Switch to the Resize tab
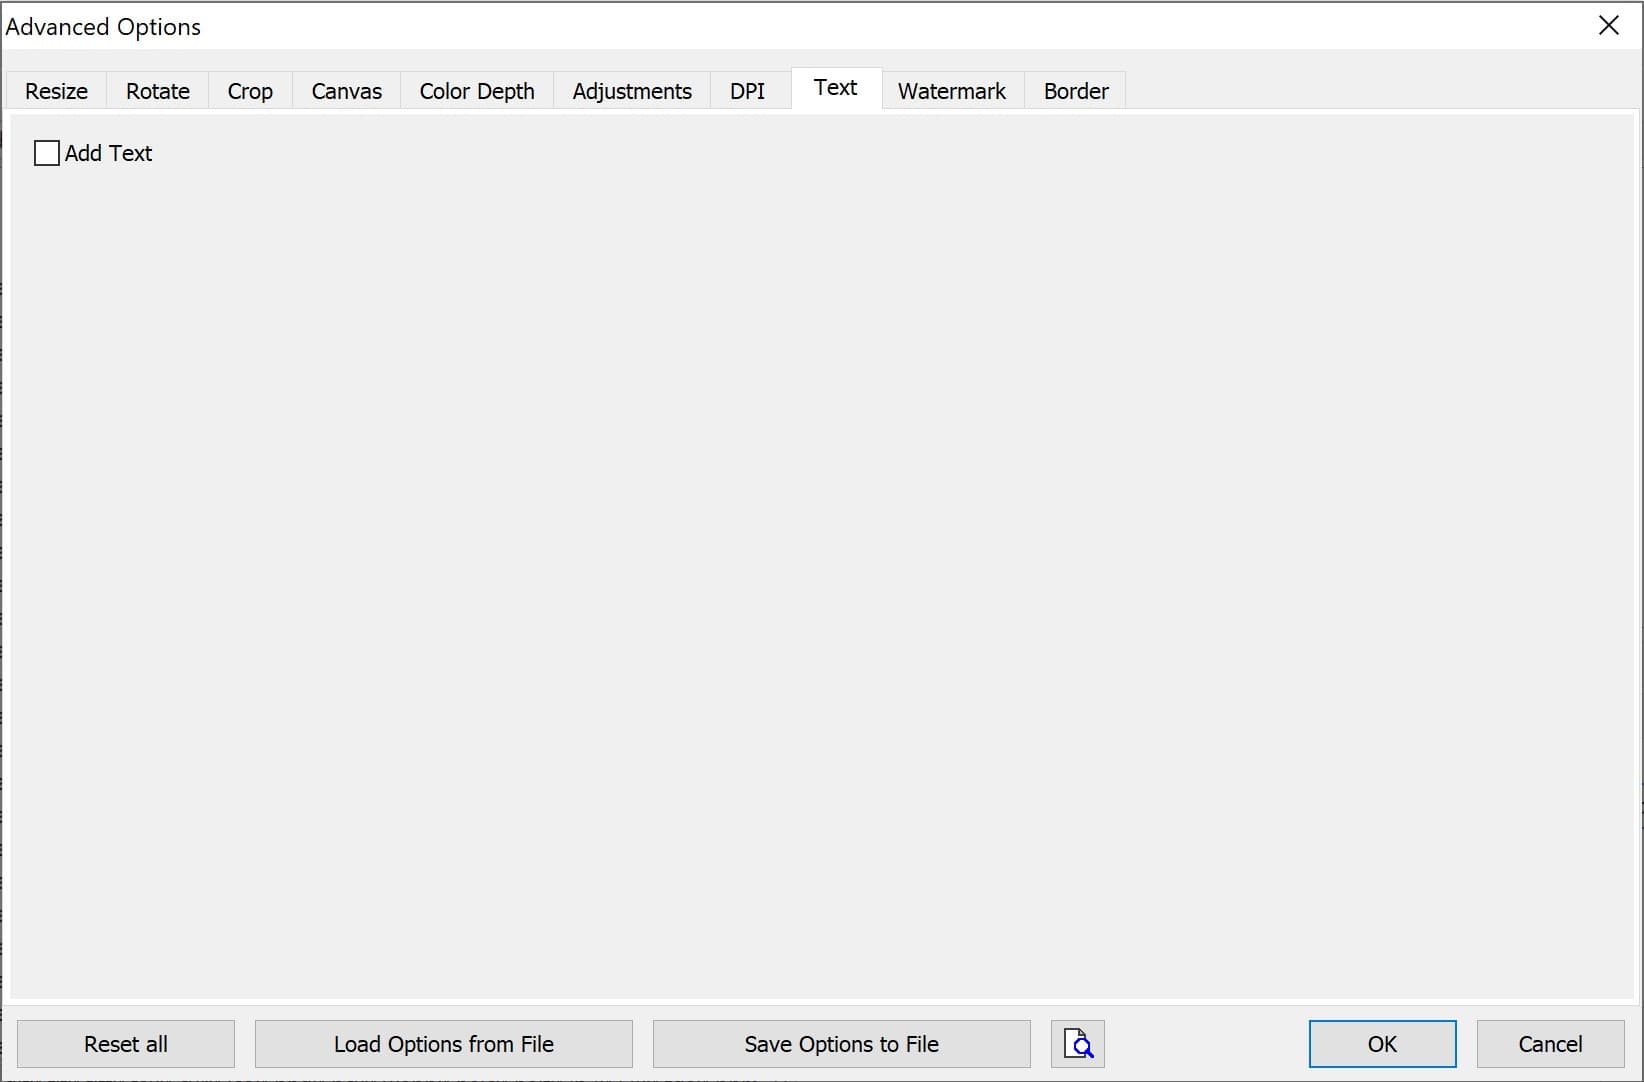Image resolution: width=1644 pixels, height=1082 pixels. pos(56,91)
